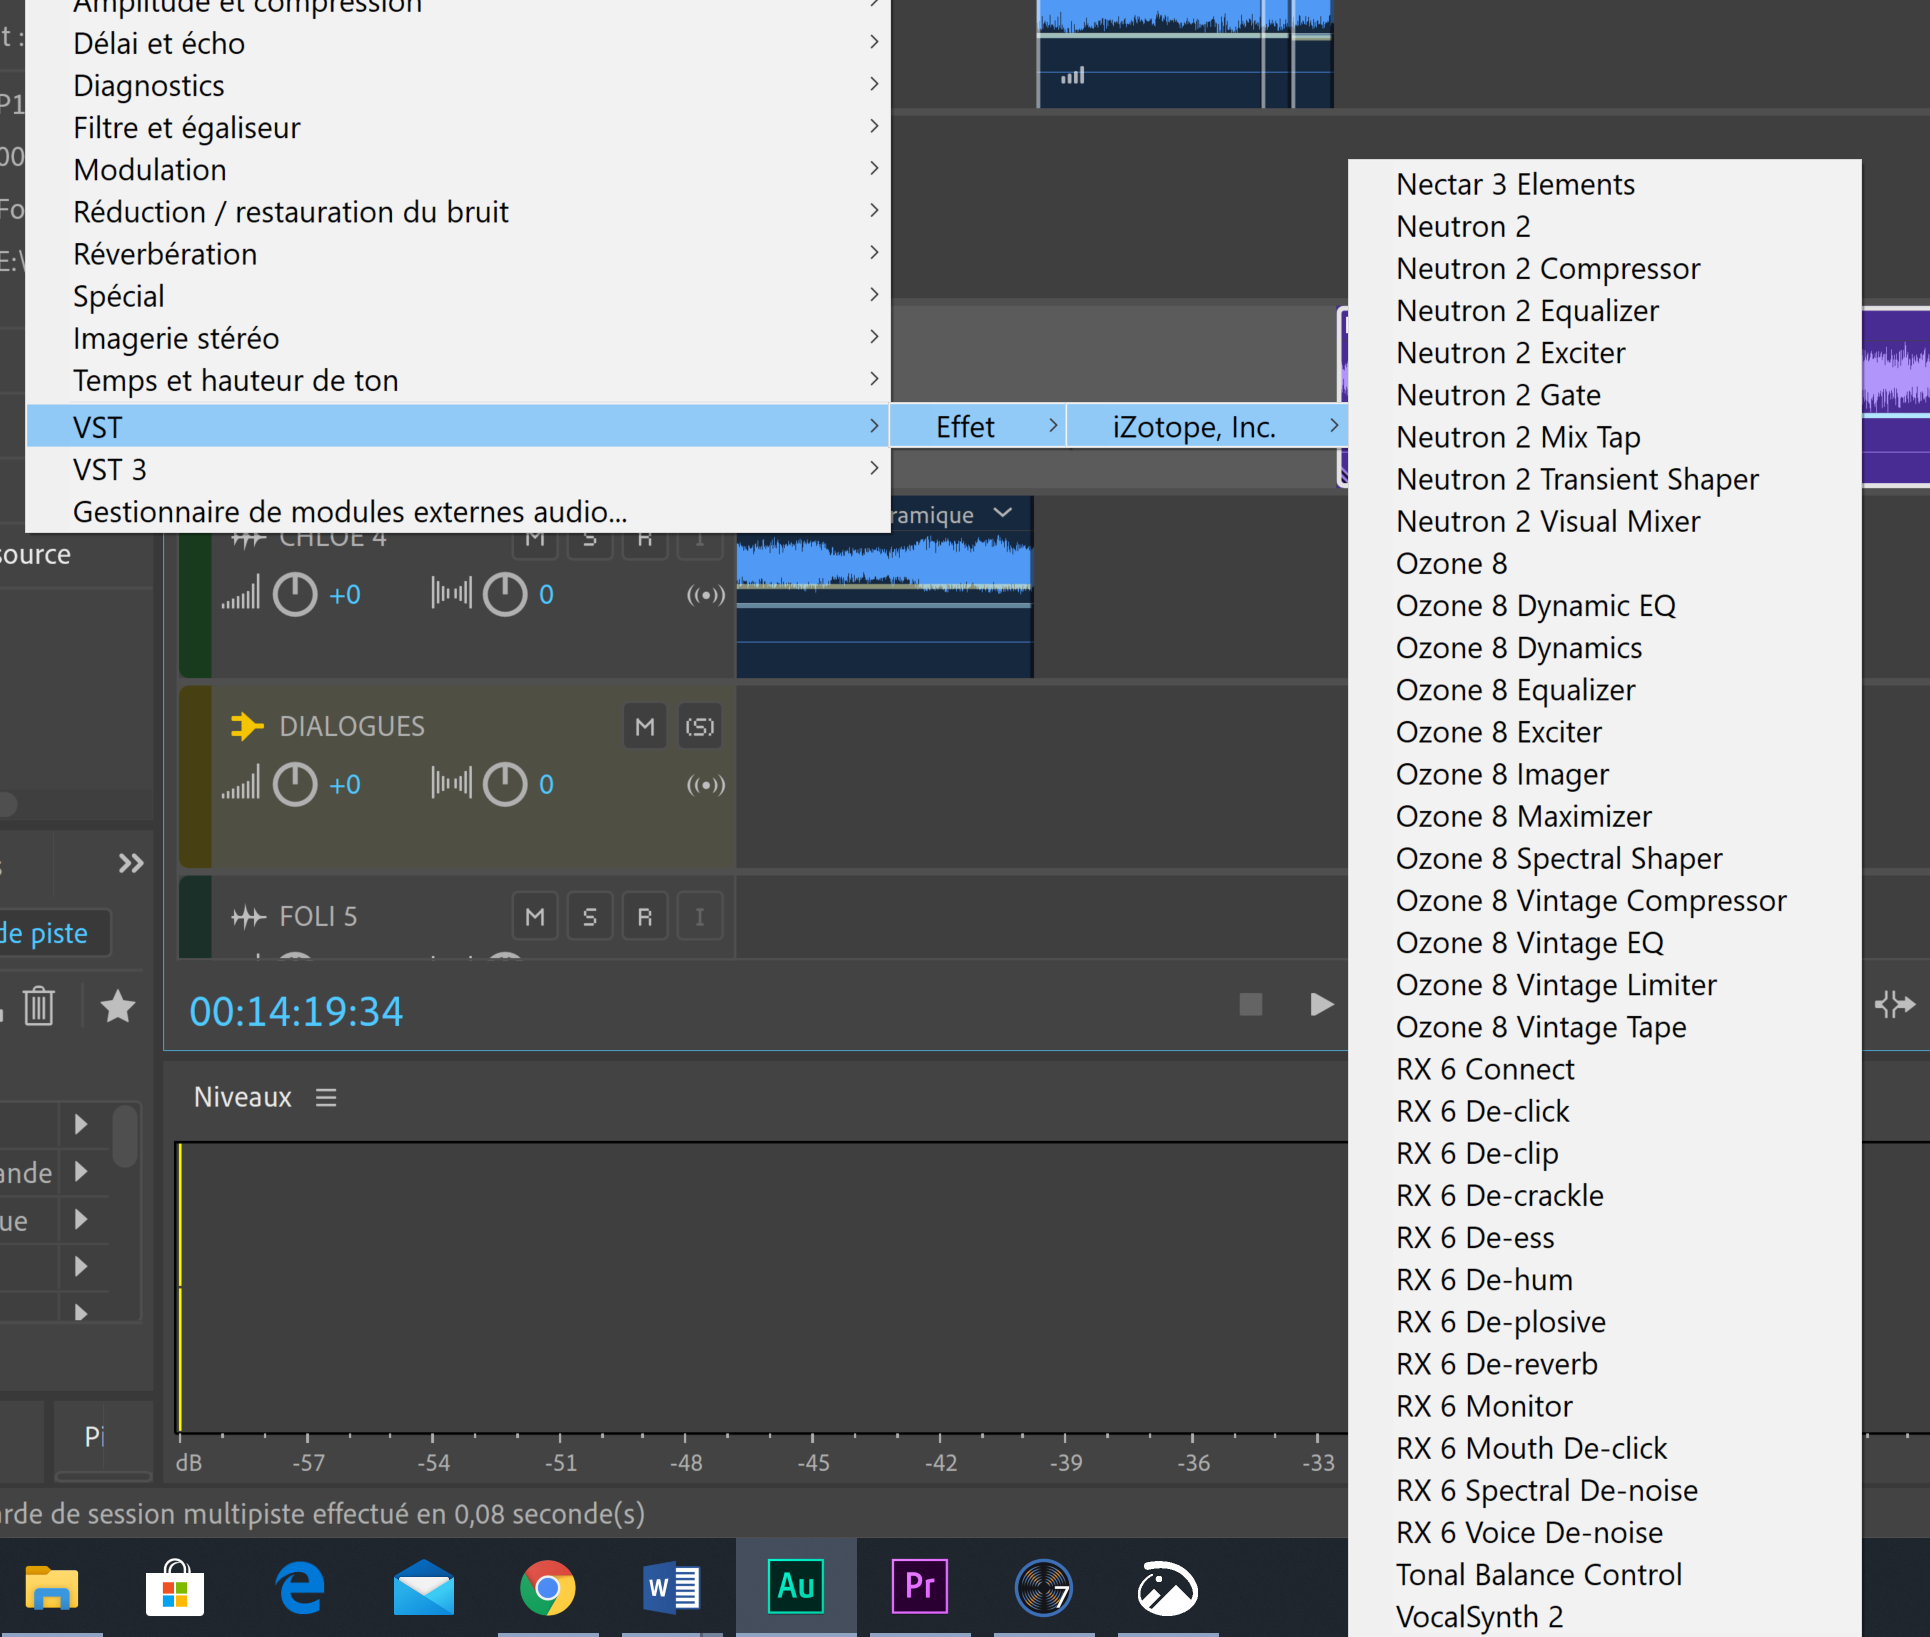Open the Mail app in taskbar

[424, 1587]
